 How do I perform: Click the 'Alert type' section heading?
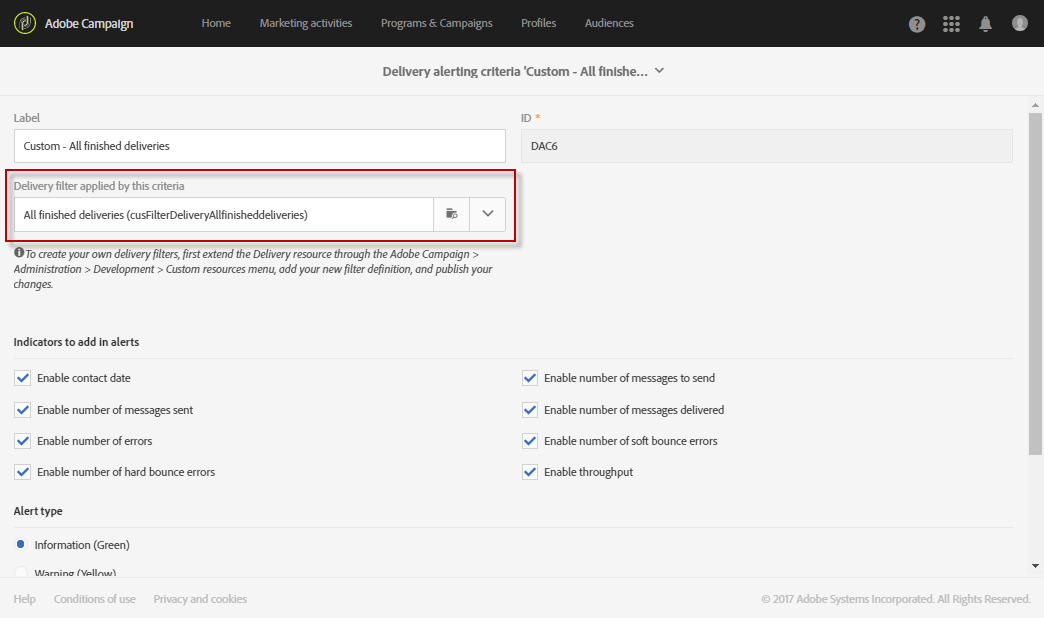38,511
